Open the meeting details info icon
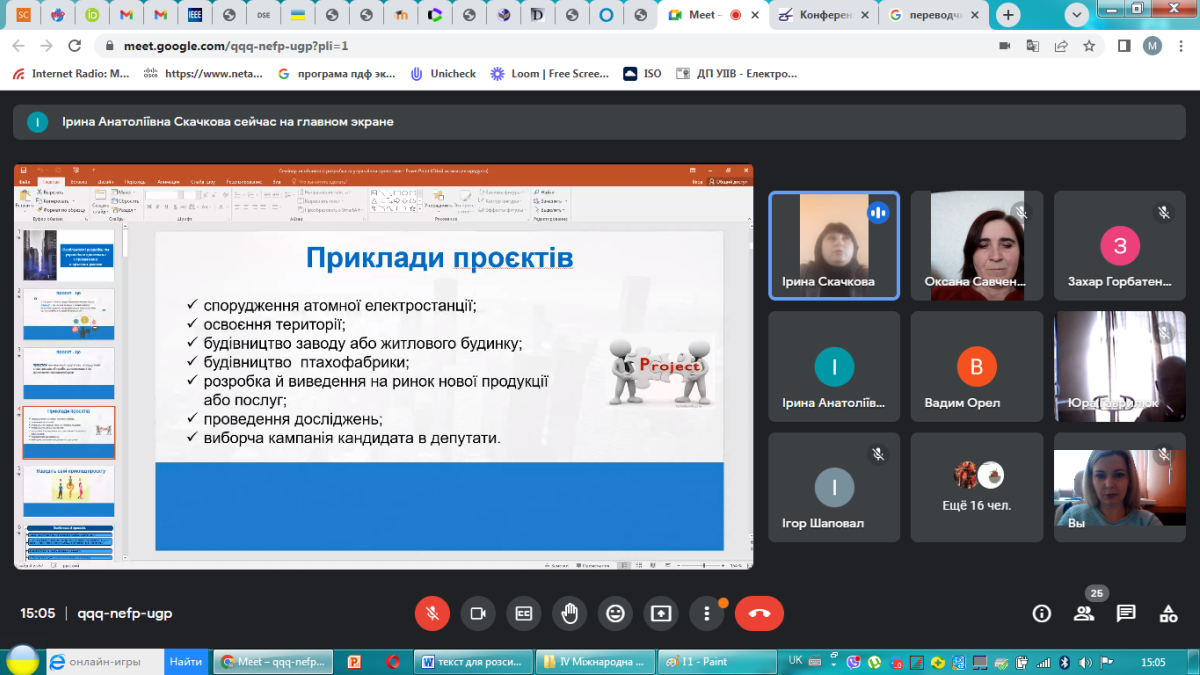The height and width of the screenshot is (675, 1200). 1042,613
